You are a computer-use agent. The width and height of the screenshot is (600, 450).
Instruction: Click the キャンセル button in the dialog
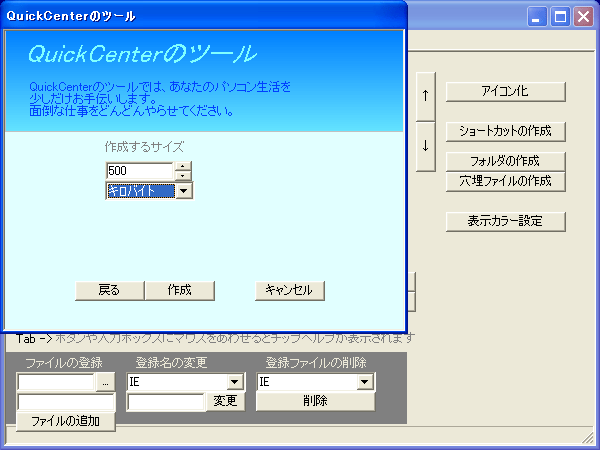pos(290,290)
